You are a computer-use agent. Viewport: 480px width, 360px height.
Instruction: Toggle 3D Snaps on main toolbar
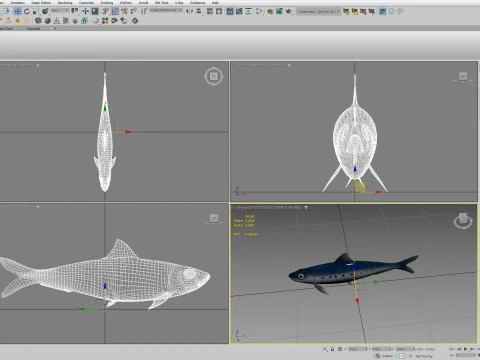(105, 11)
